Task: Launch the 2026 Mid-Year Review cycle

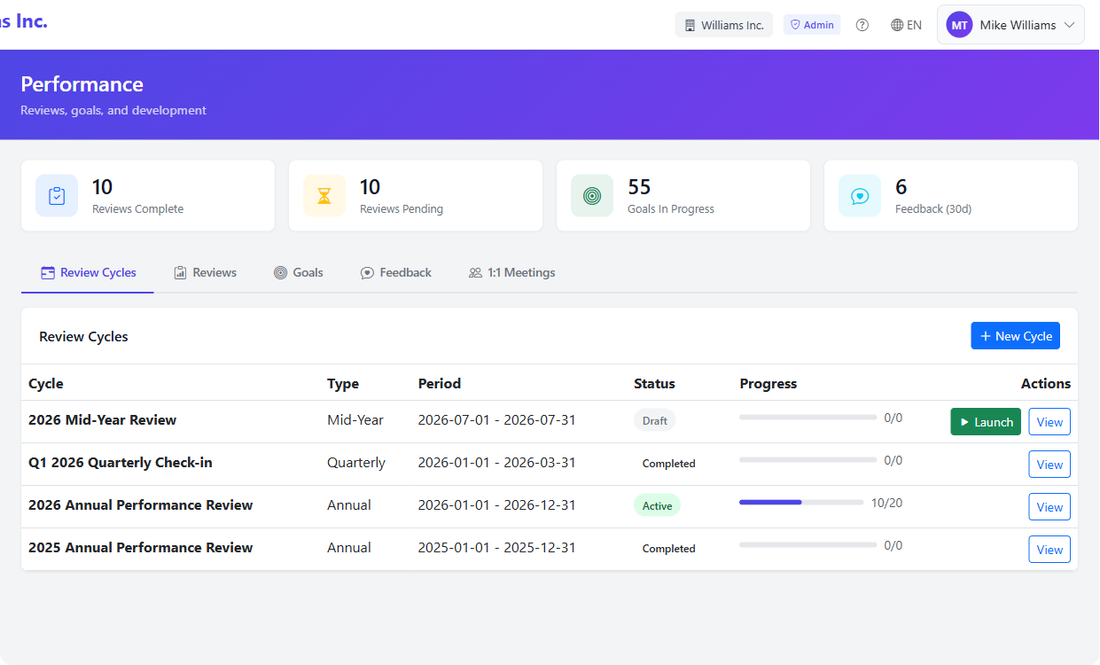Action: pos(985,421)
